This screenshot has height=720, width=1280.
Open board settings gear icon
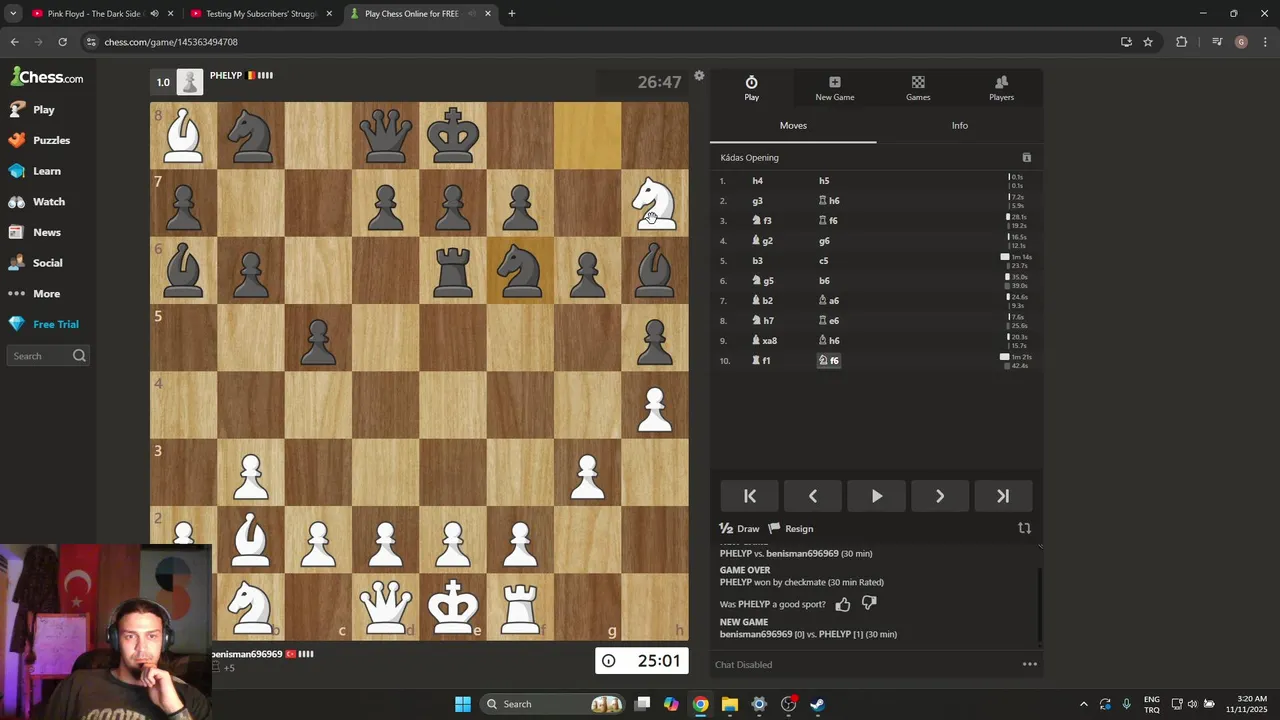(699, 76)
